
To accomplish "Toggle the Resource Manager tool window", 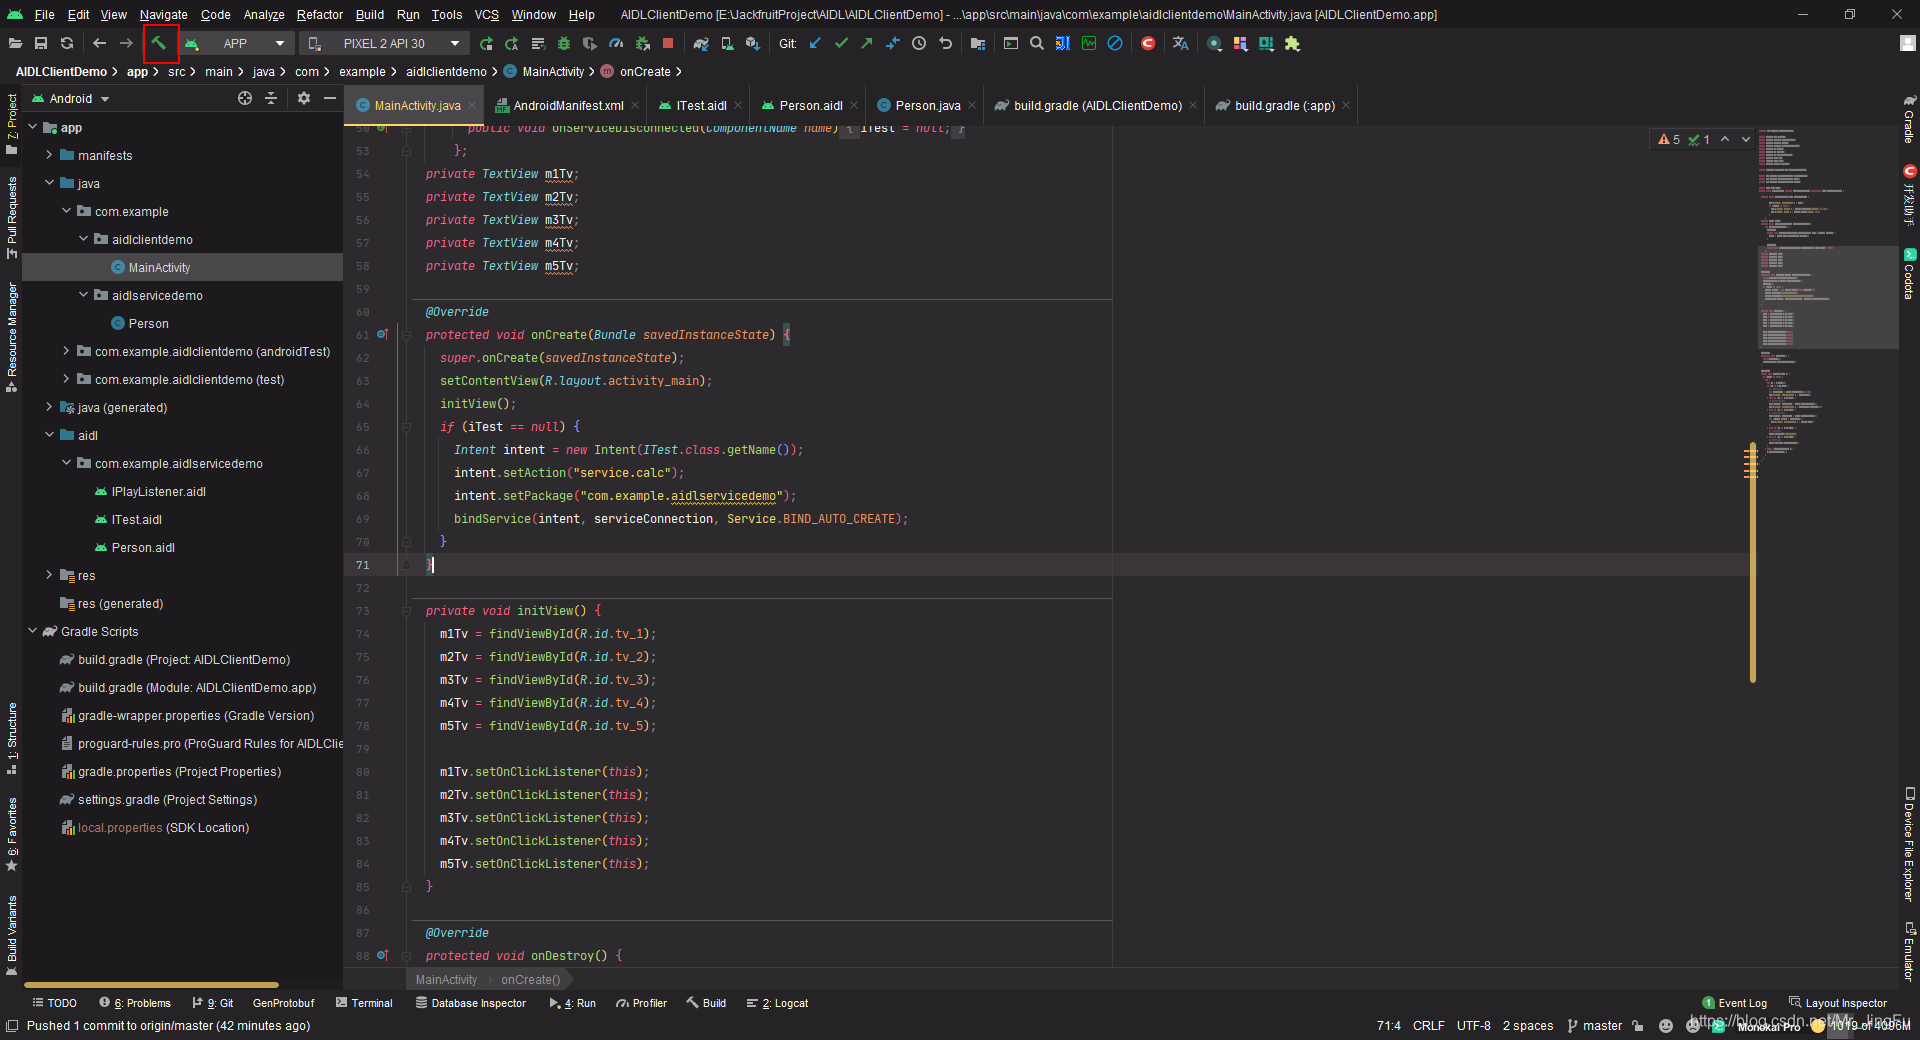I will pyautogui.click(x=11, y=336).
